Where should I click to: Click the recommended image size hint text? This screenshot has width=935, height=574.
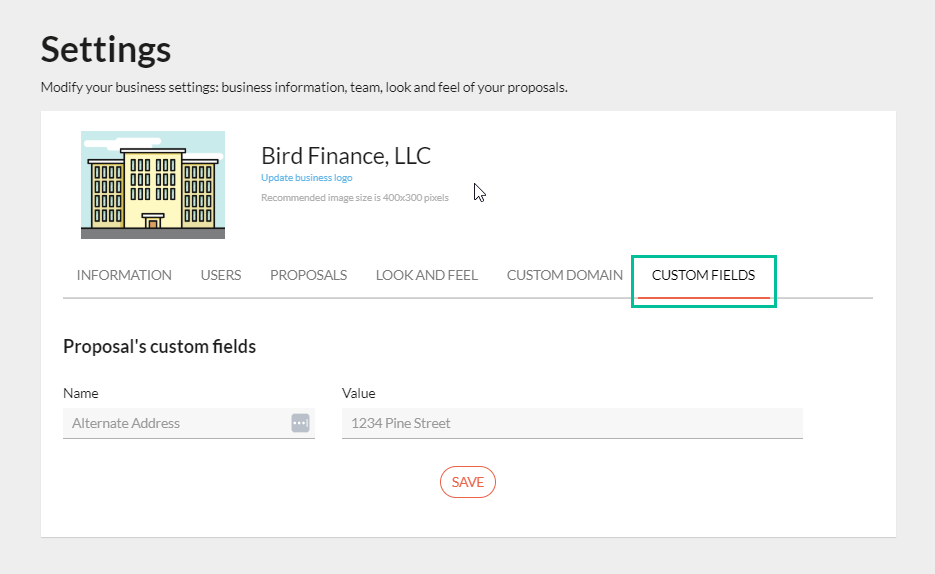click(354, 198)
